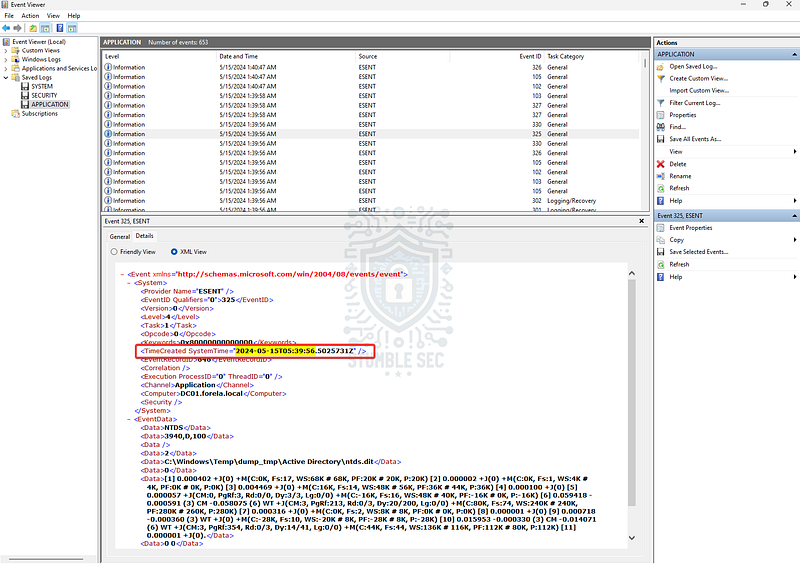Click the SECURITY saved log icon
This screenshot has width=800, height=578.
click(x=24, y=95)
